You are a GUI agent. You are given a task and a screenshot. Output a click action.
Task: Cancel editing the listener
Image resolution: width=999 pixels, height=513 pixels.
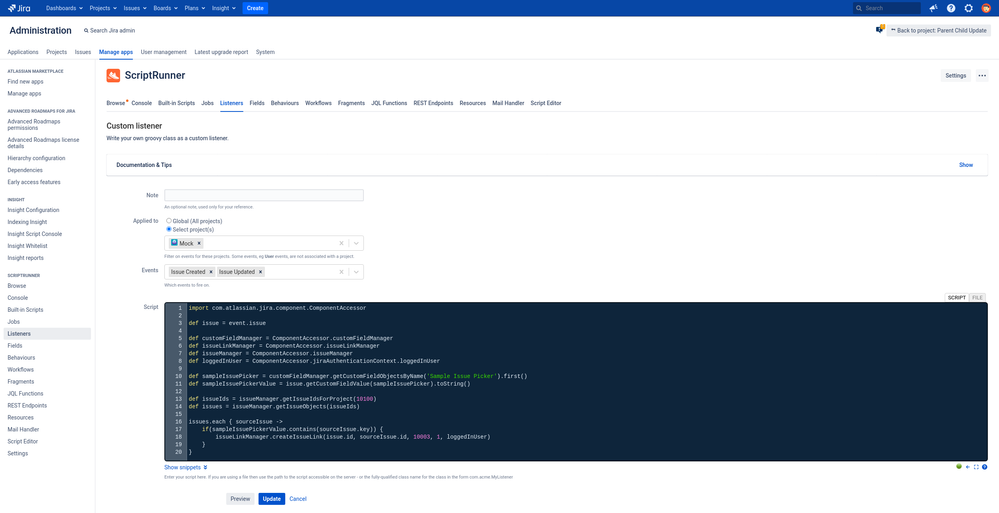coord(298,499)
